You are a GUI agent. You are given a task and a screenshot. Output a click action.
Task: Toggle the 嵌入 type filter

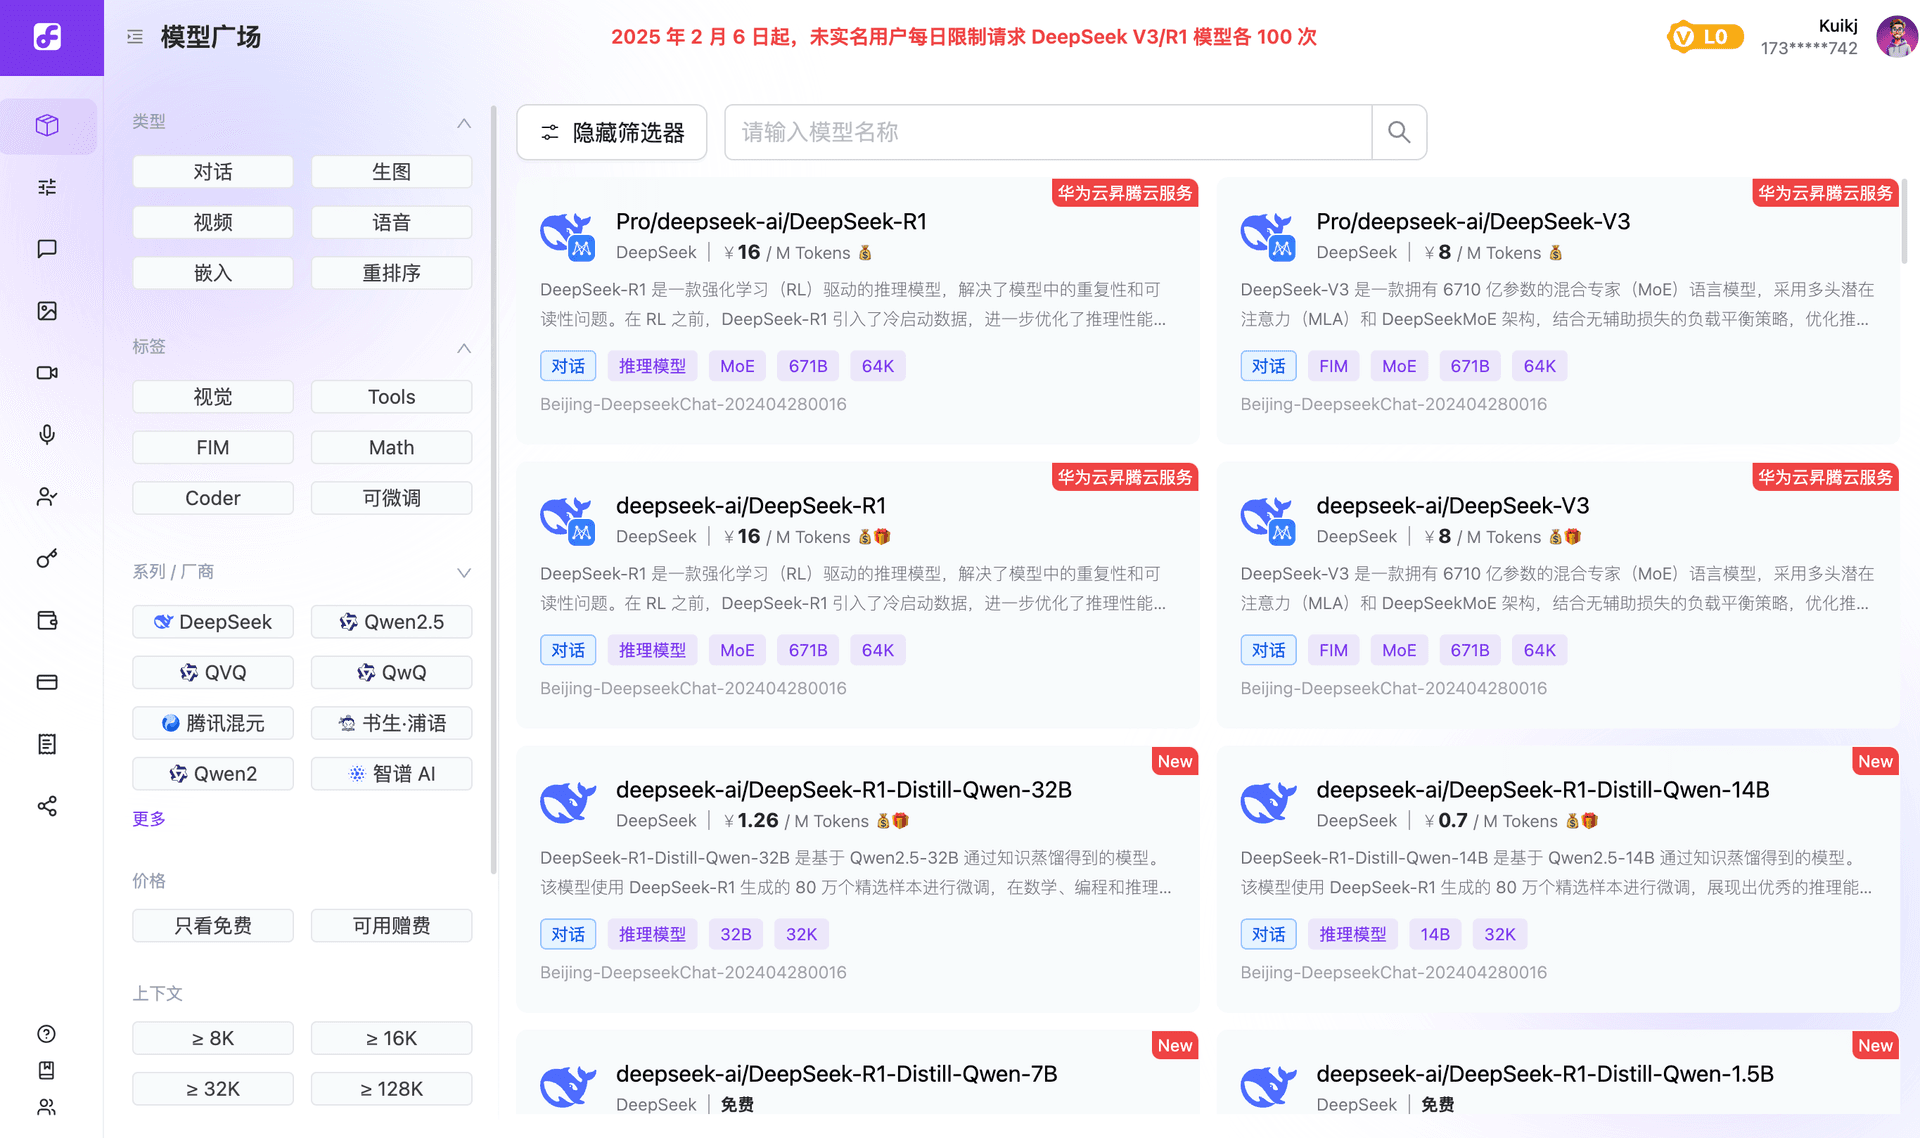pos(213,273)
